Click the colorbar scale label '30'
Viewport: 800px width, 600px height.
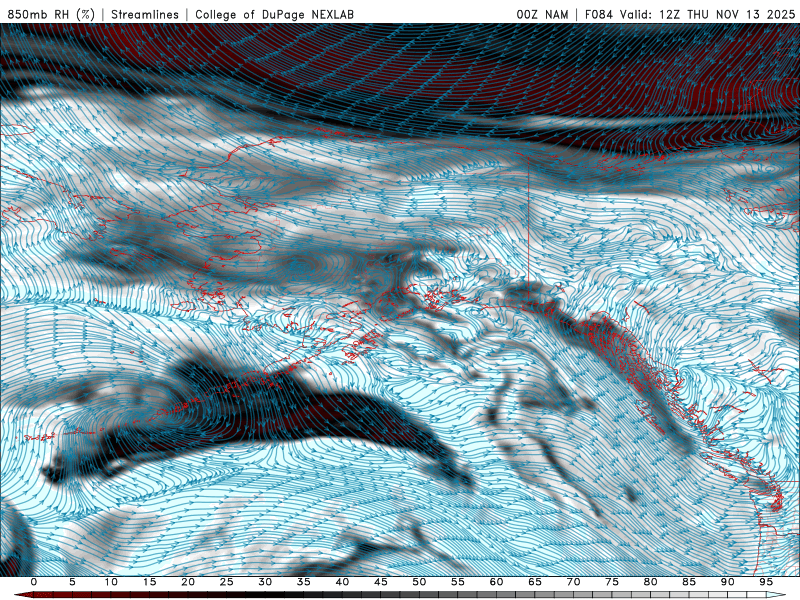pos(265,582)
